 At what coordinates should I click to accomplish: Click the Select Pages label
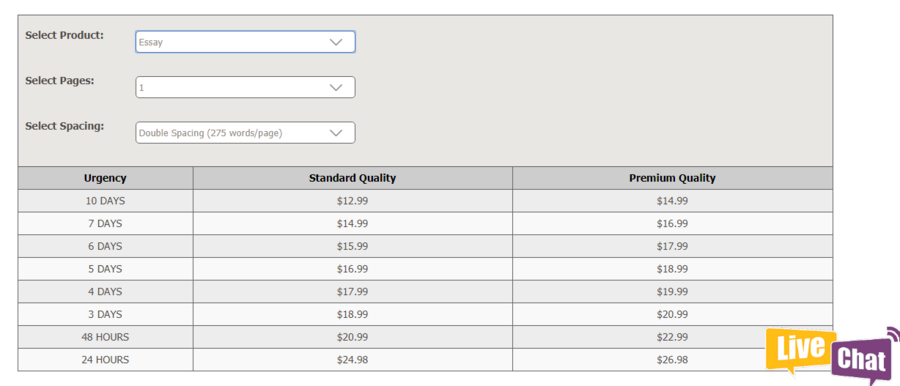pos(60,80)
